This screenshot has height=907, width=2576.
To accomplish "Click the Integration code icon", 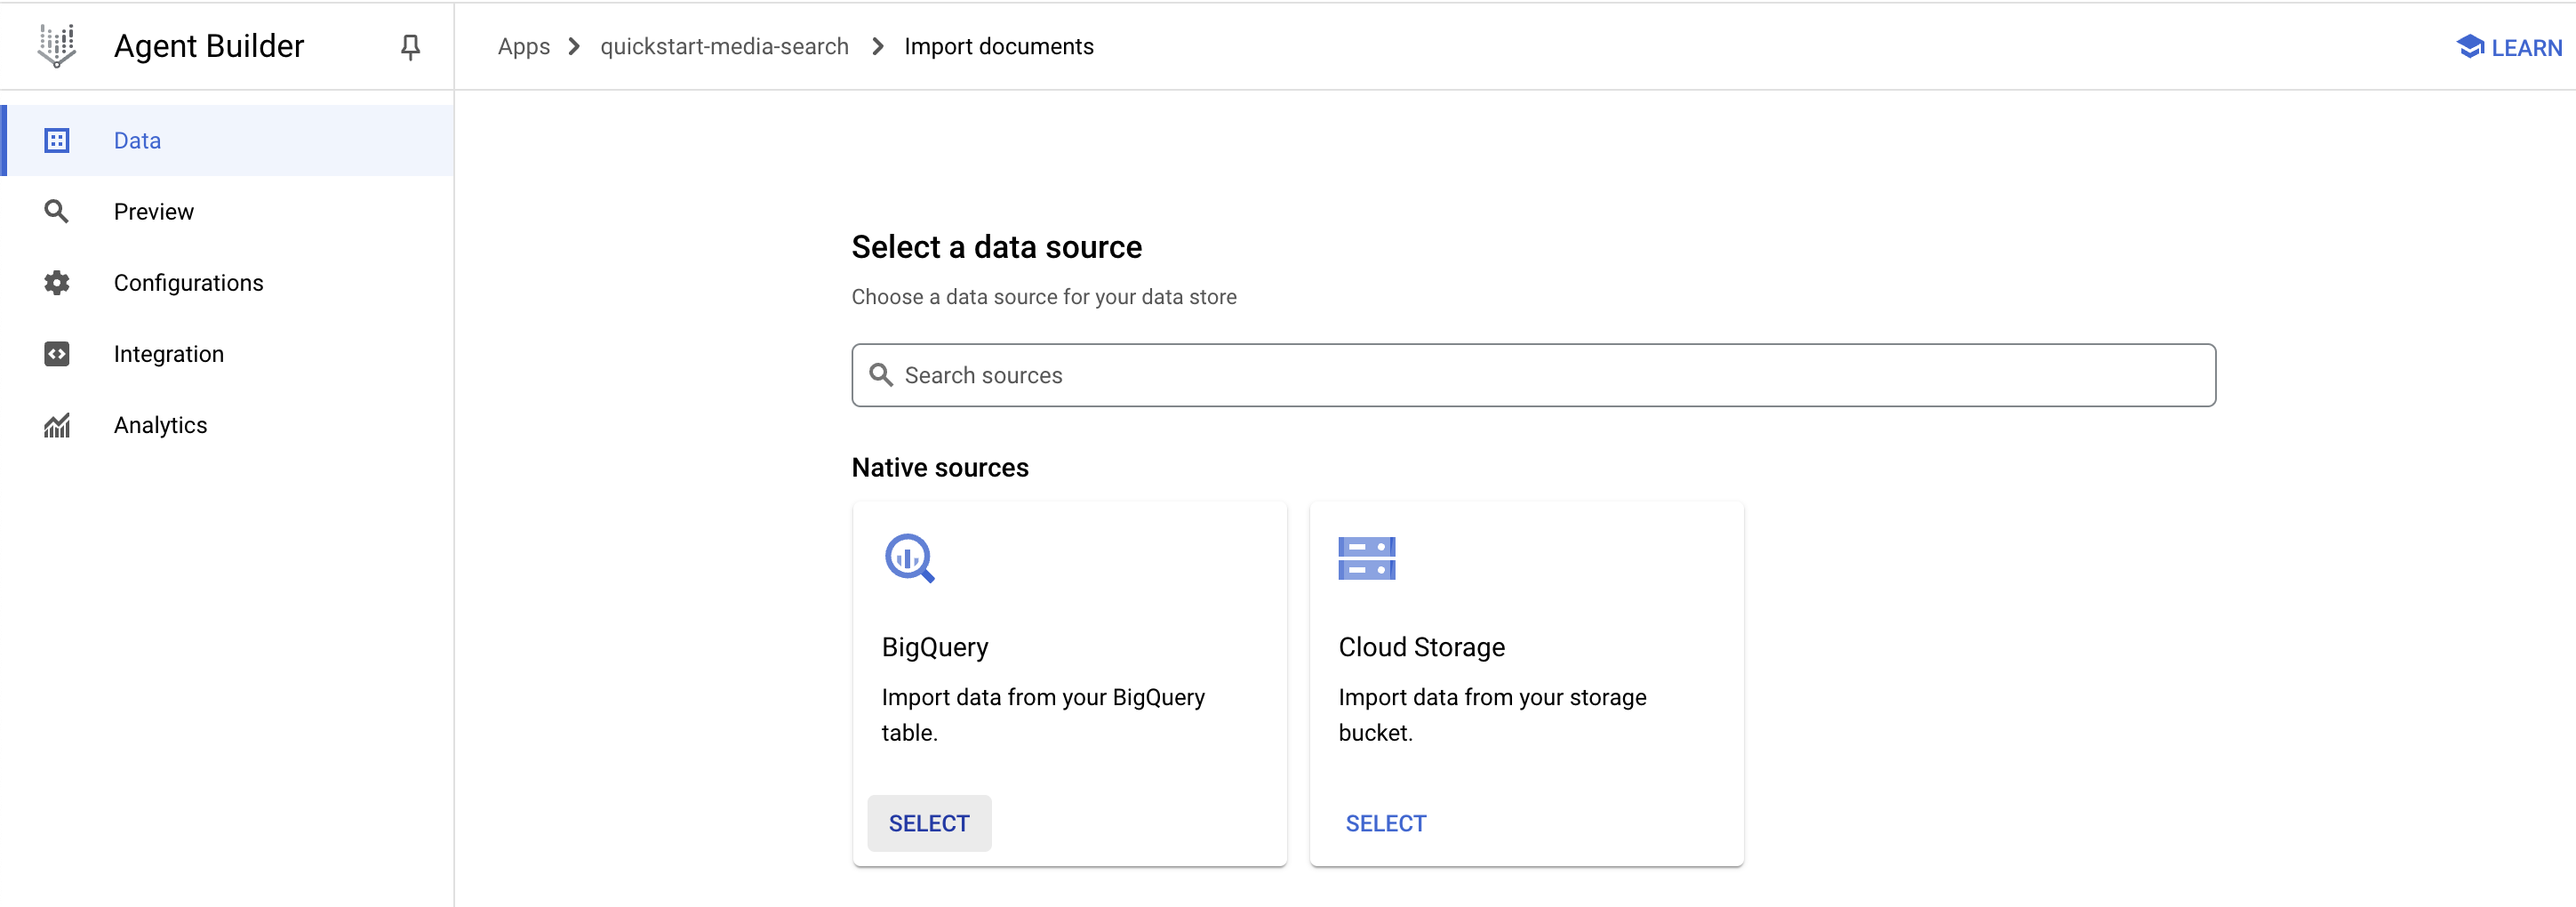I will [57, 354].
